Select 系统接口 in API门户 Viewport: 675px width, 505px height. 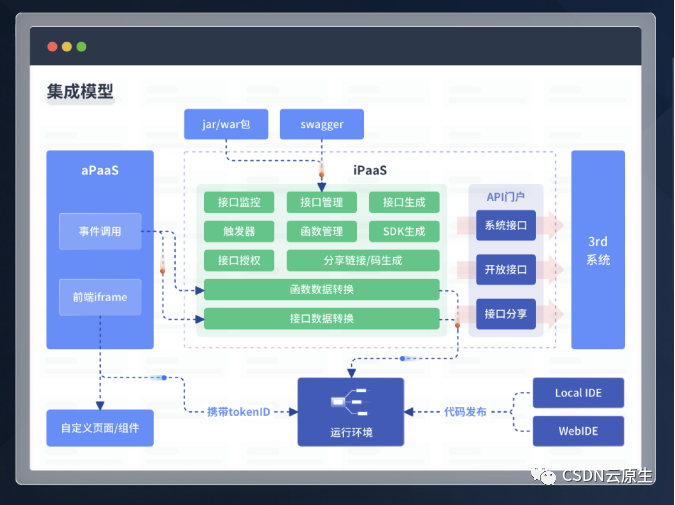(x=506, y=225)
